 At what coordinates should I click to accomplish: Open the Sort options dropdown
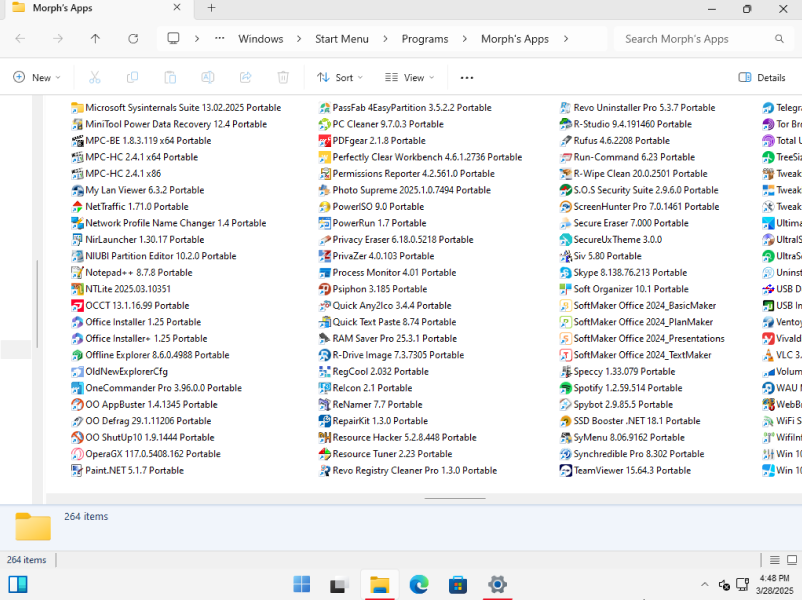(340, 77)
